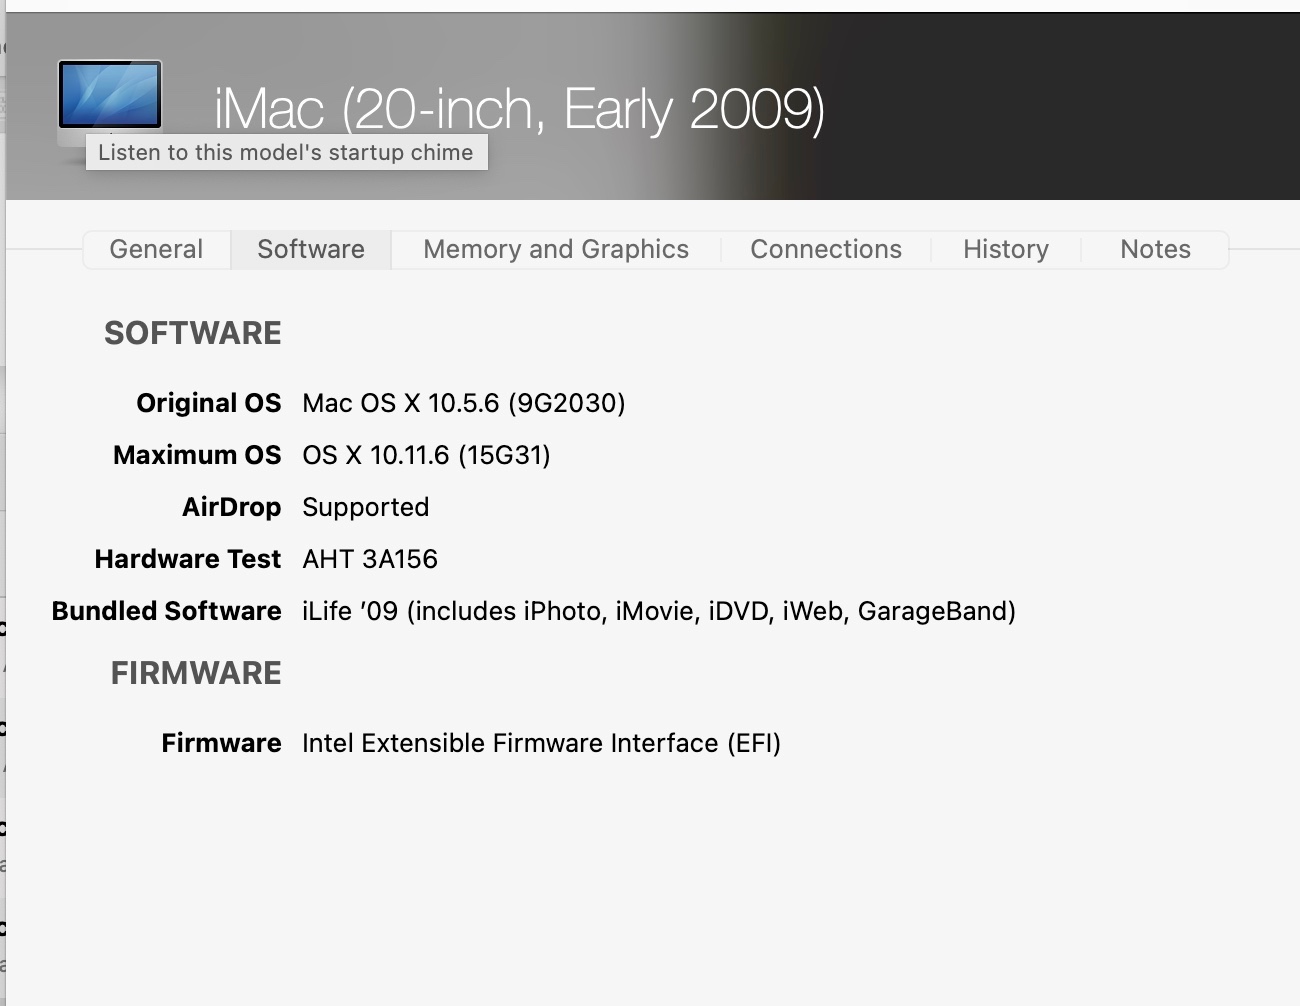This screenshot has height=1006, width=1300.
Task: Select the OS X 10.11.6 (15G31) value
Action: pyautogui.click(x=426, y=455)
